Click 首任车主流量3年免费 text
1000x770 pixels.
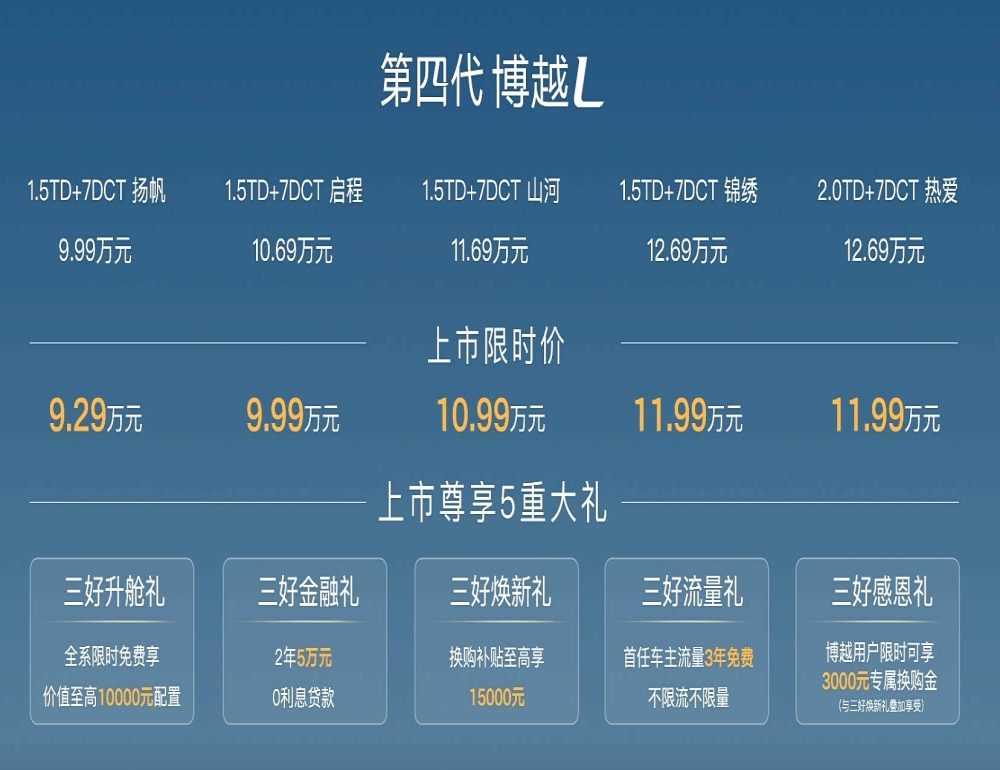(x=689, y=657)
